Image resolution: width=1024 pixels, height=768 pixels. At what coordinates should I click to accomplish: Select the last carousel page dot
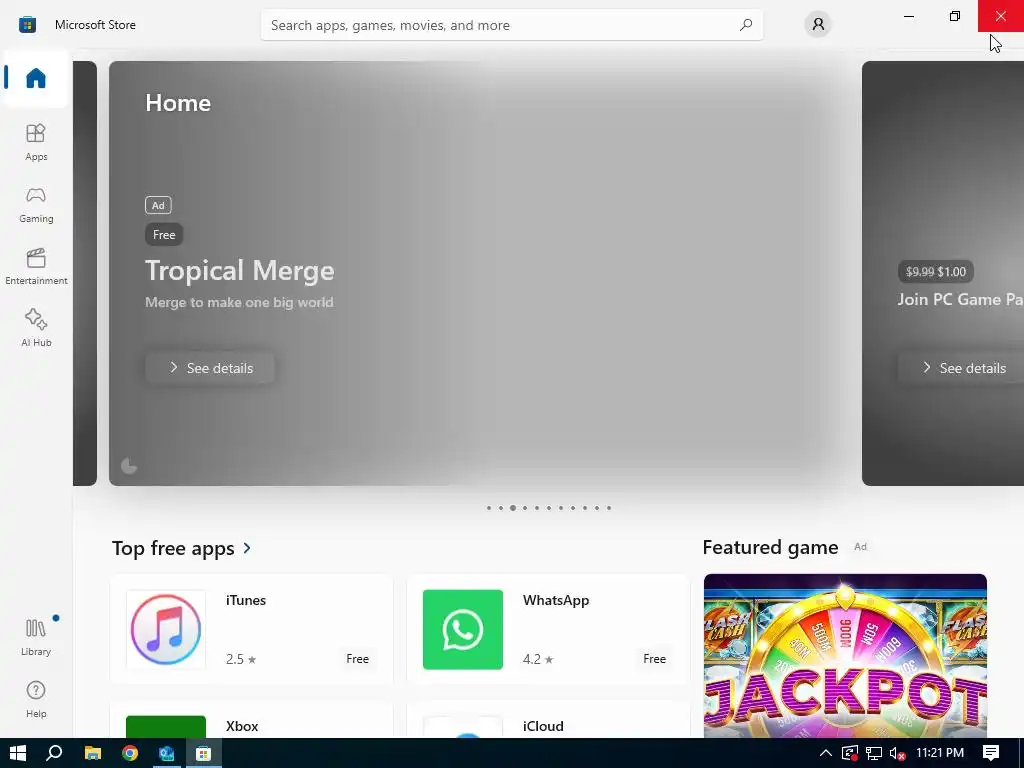tap(609, 508)
